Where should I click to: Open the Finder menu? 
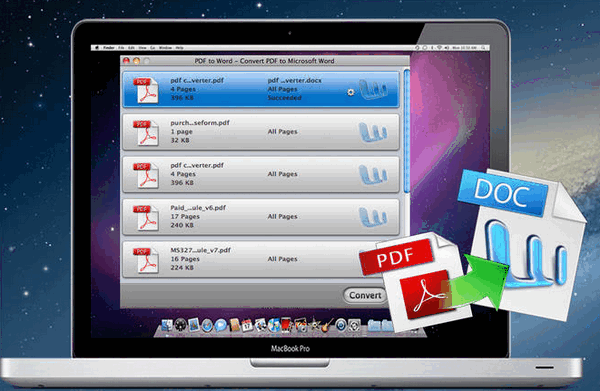109,48
